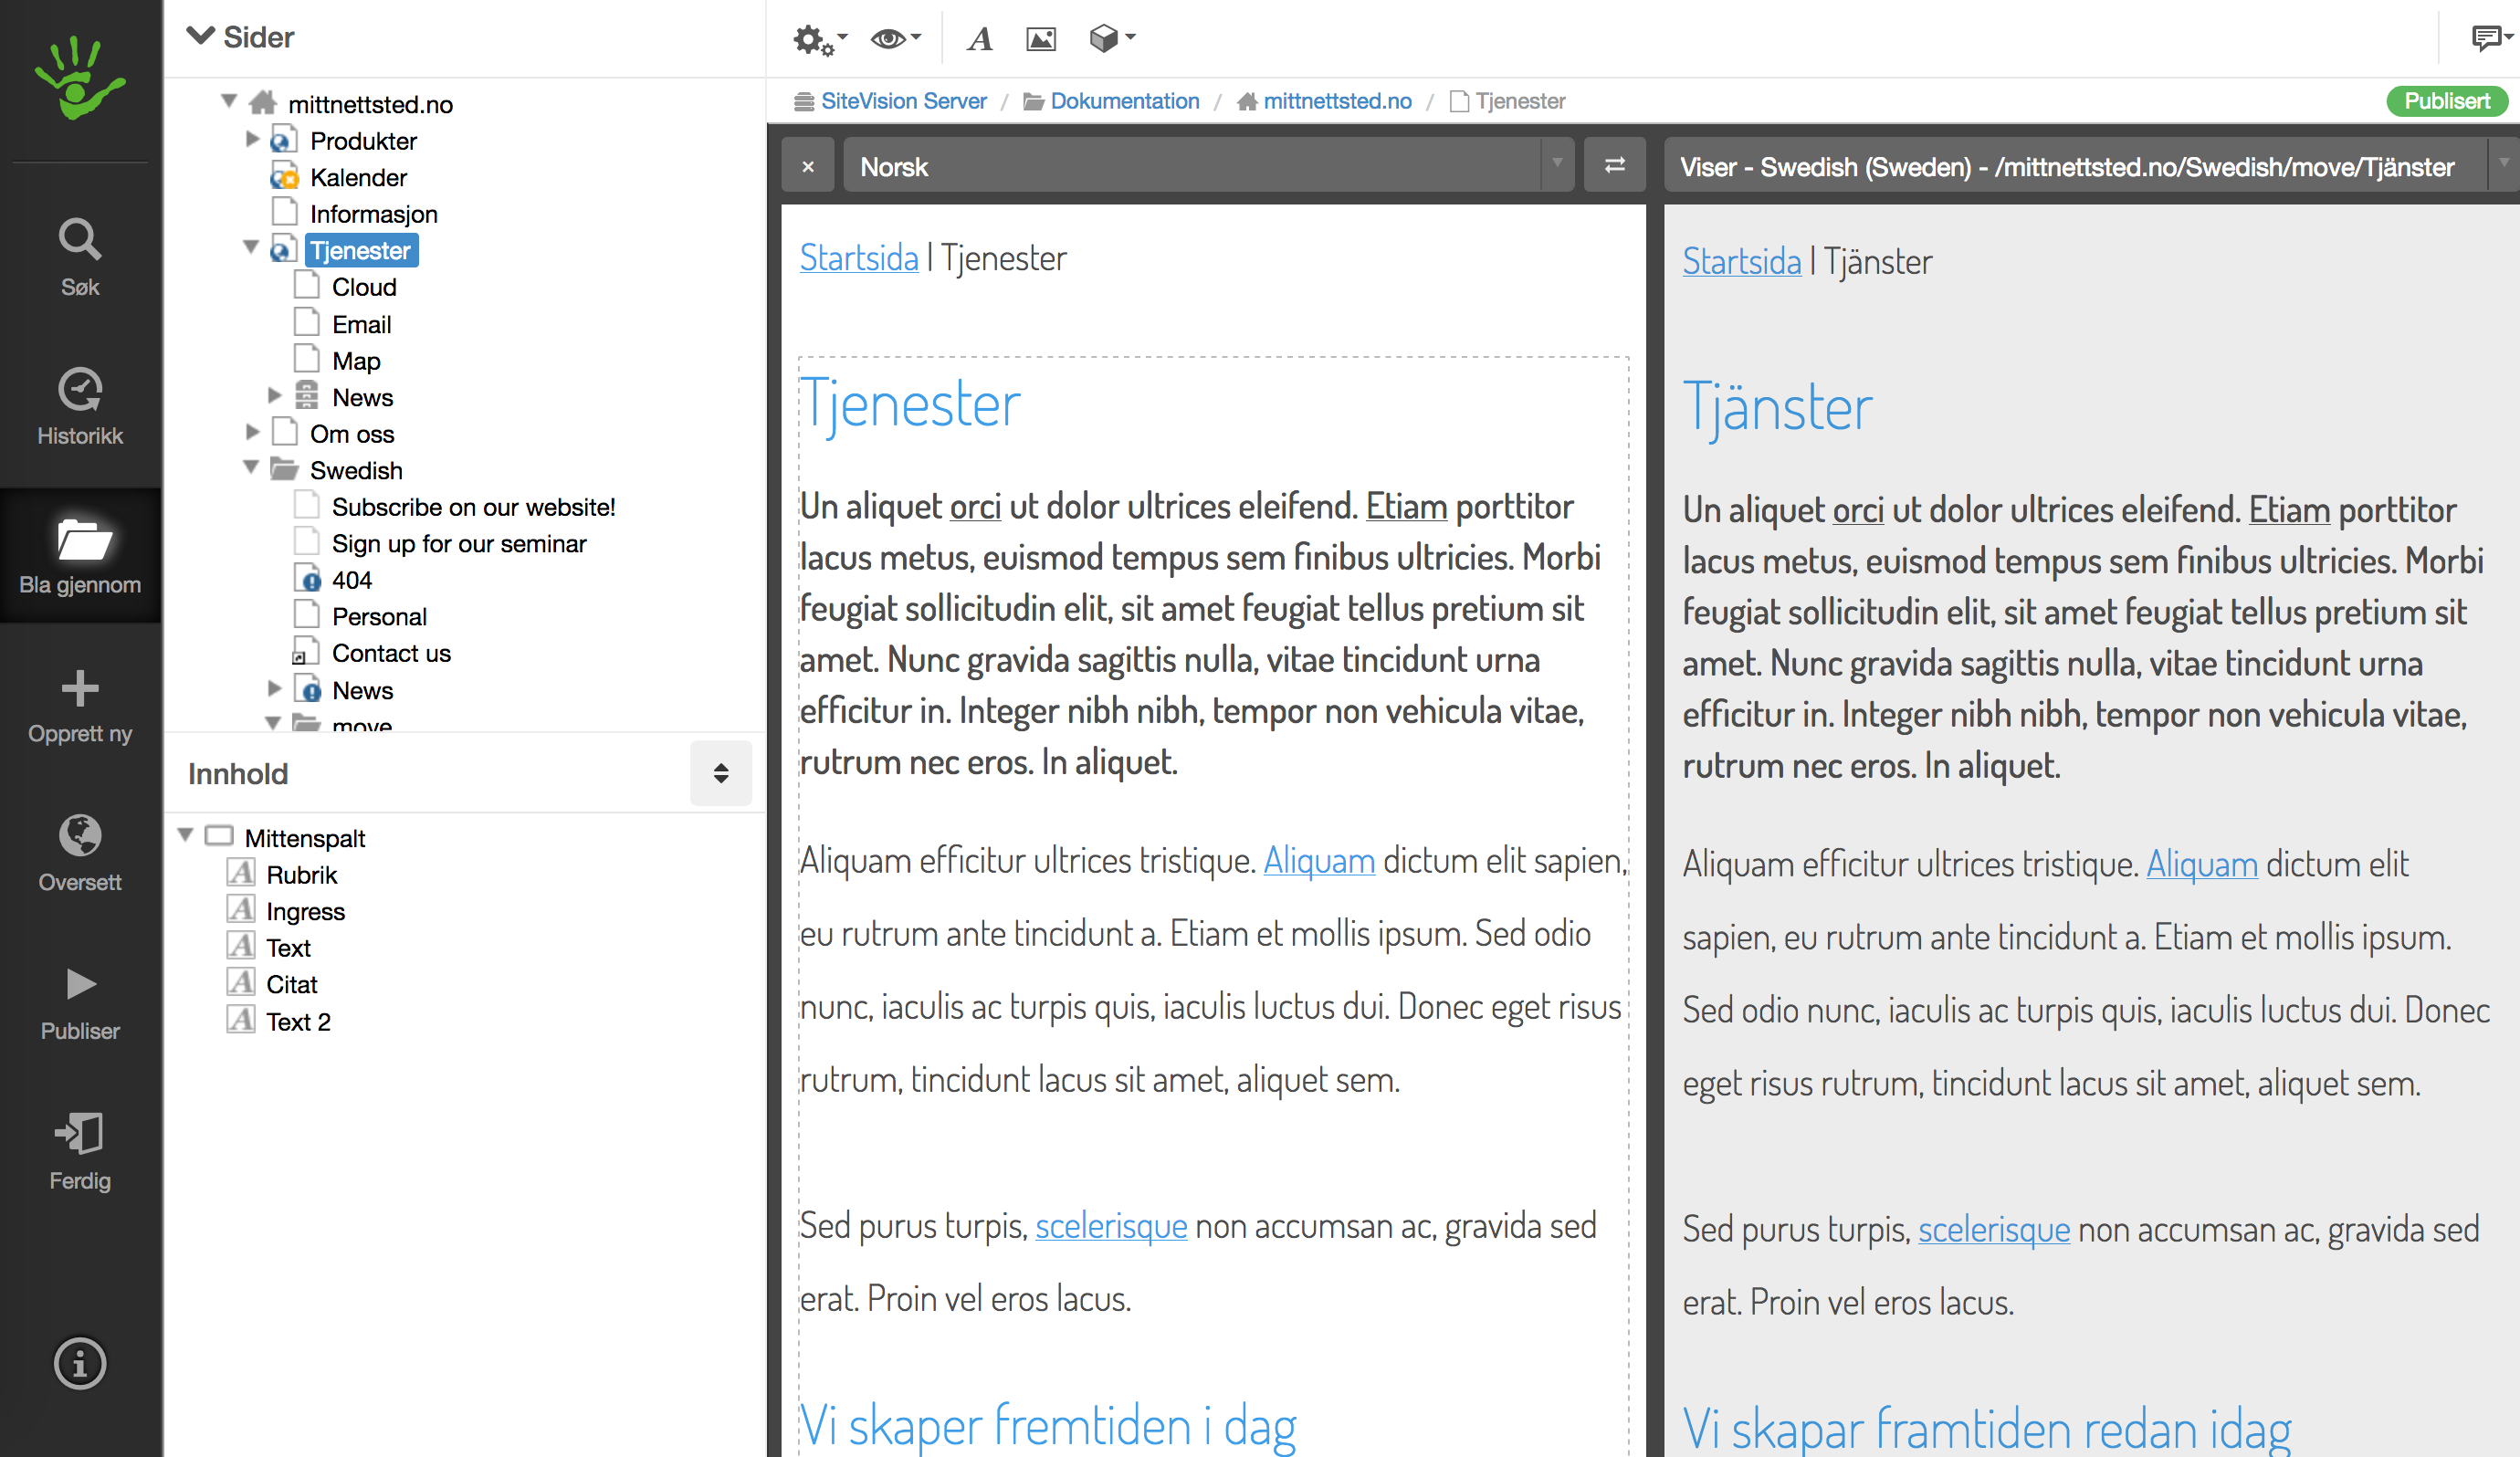This screenshot has width=2520, height=1457.
Task: Collapse the Mittenspalt content node
Action: (x=186, y=836)
